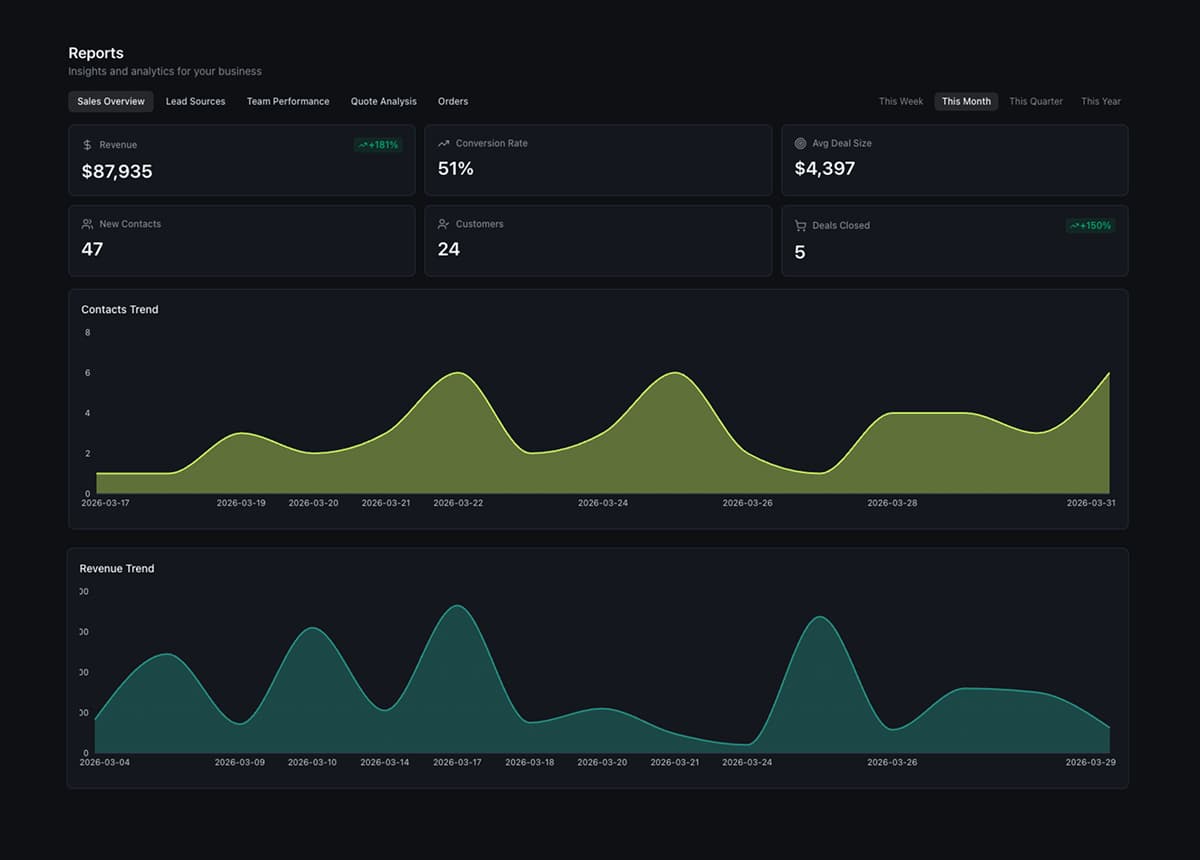Image resolution: width=1200 pixels, height=860 pixels.
Task: Click the +181% revenue growth badge
Action: pos(378,145)
